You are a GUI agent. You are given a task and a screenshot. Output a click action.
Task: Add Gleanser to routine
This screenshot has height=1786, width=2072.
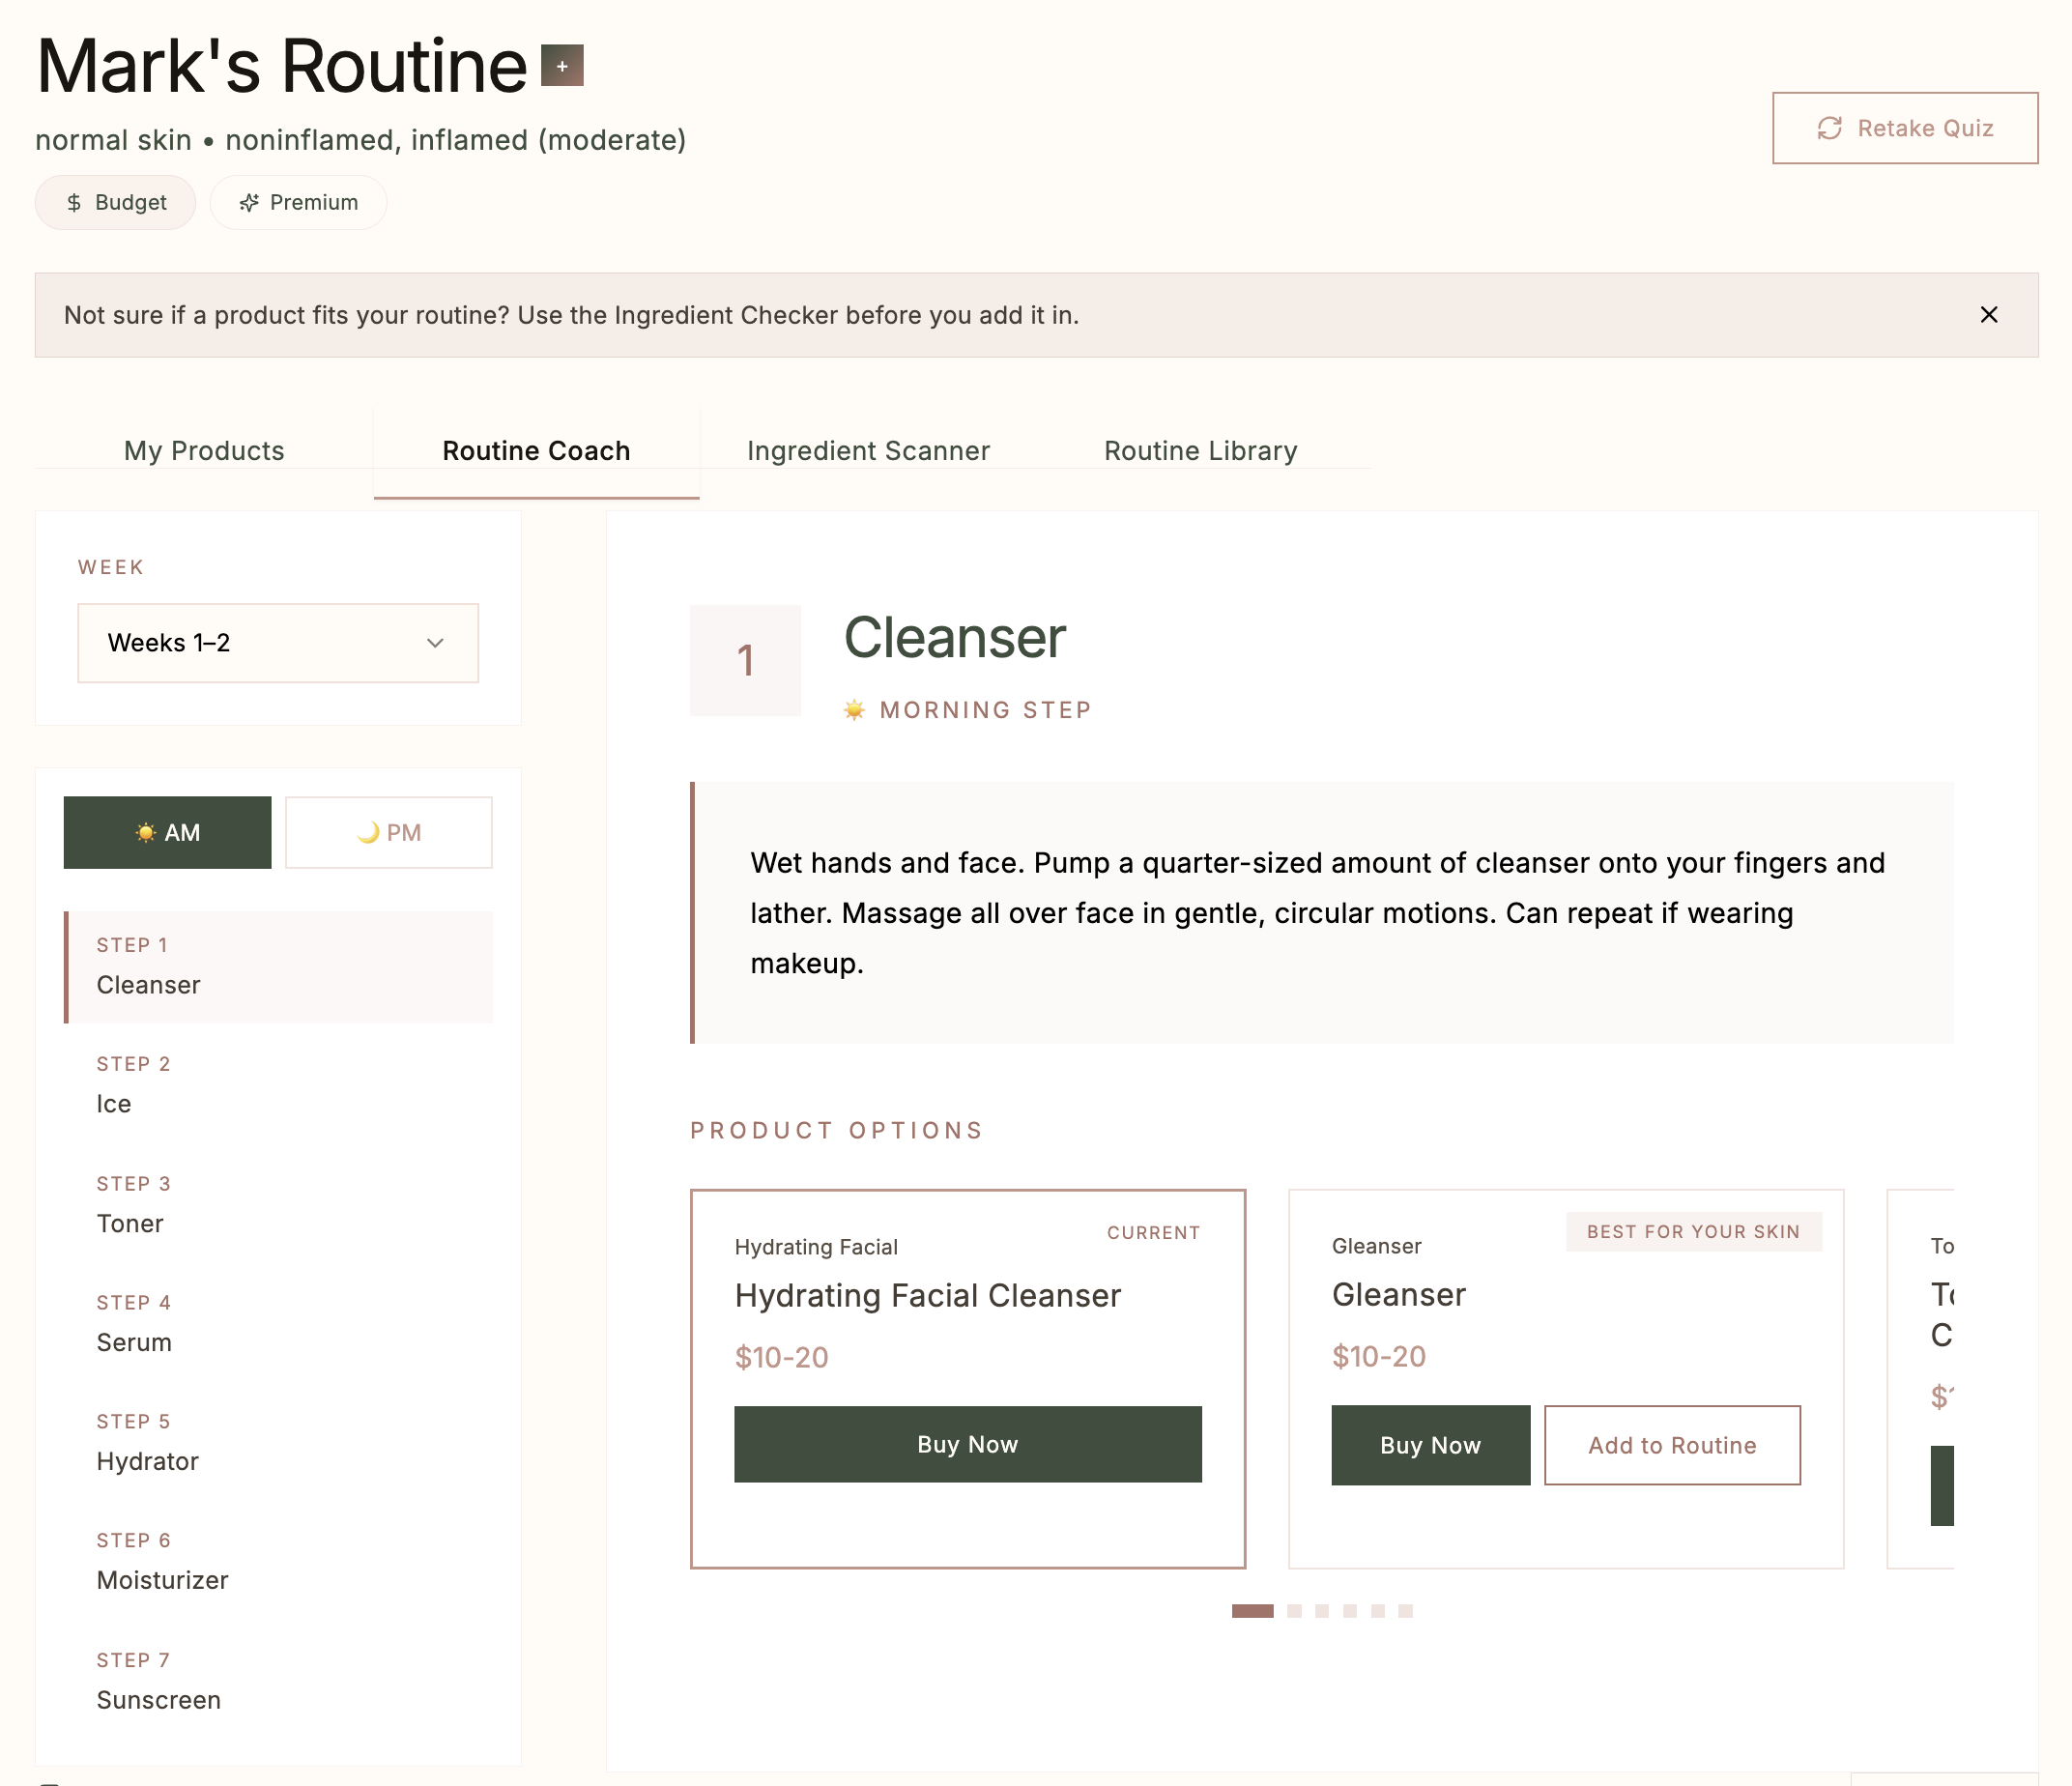pos(1671,1445)
